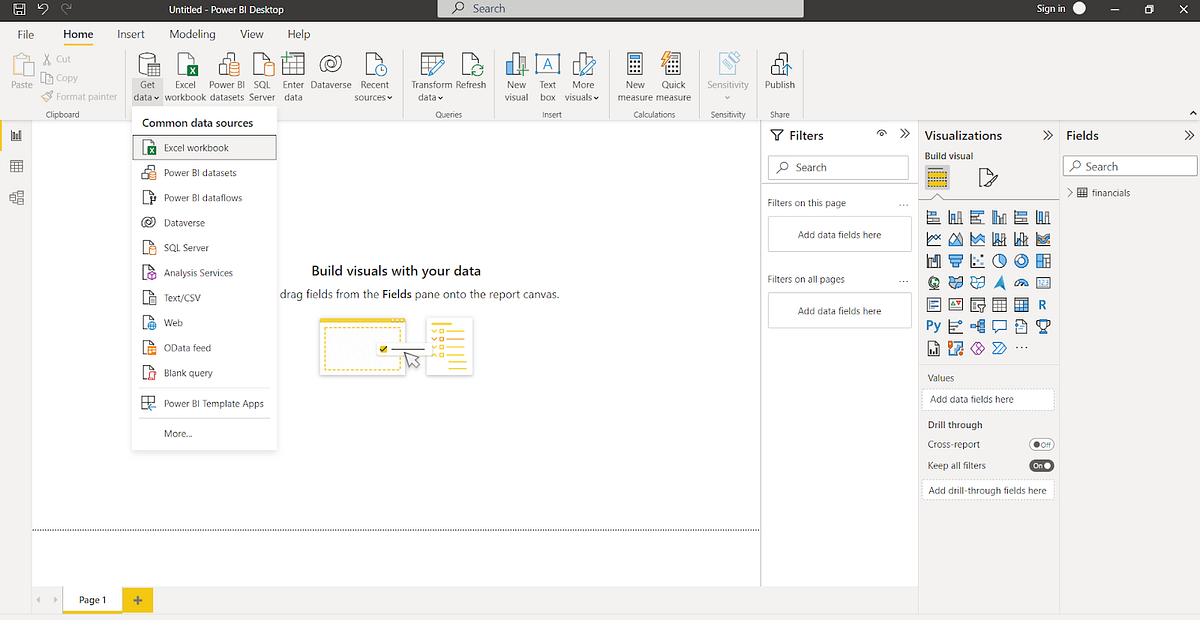Insert a Python visual

(932, 326)
